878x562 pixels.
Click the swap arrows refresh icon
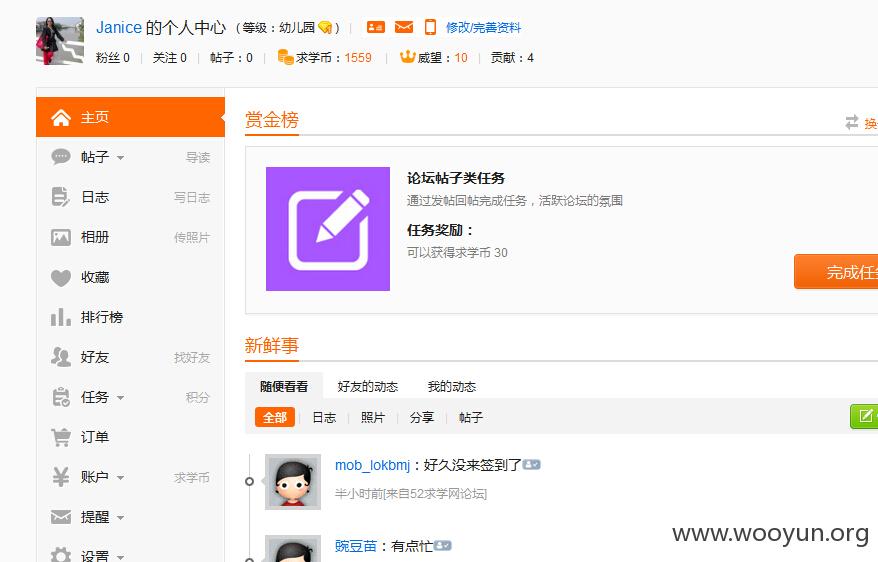pyautogui.click(x=852, y=122)
